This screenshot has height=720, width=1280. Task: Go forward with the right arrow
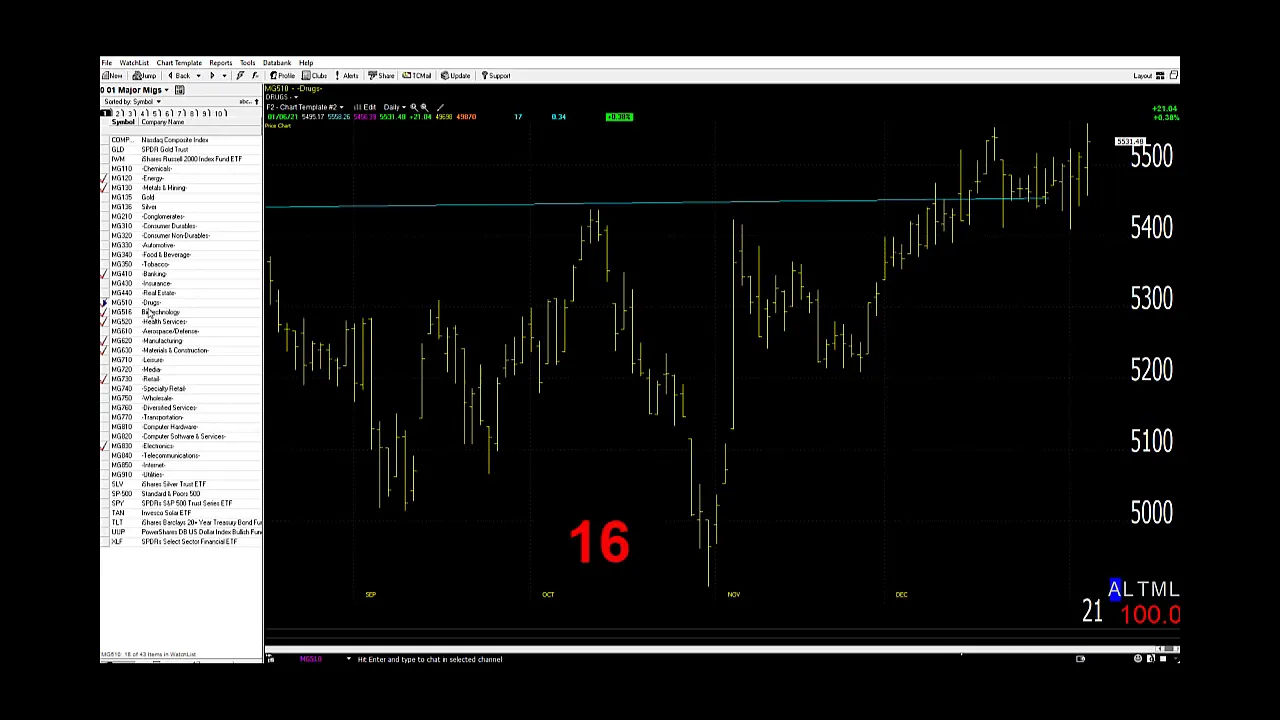212,76
